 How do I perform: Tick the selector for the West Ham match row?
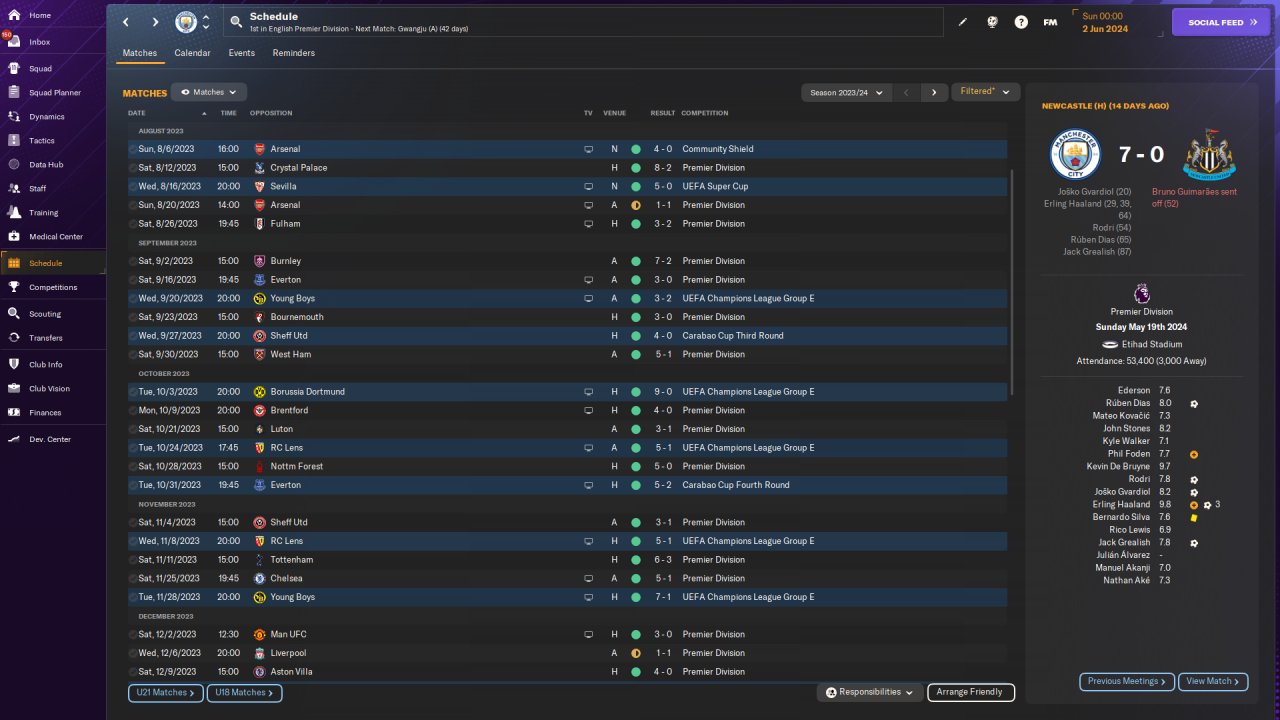pos(133,355)
